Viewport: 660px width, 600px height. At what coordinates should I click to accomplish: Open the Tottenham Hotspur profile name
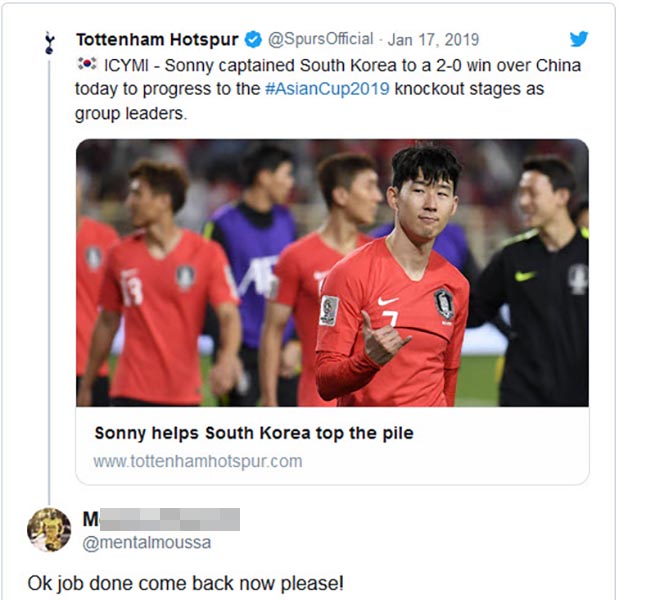pyautogui.click(x=157, y=40)
